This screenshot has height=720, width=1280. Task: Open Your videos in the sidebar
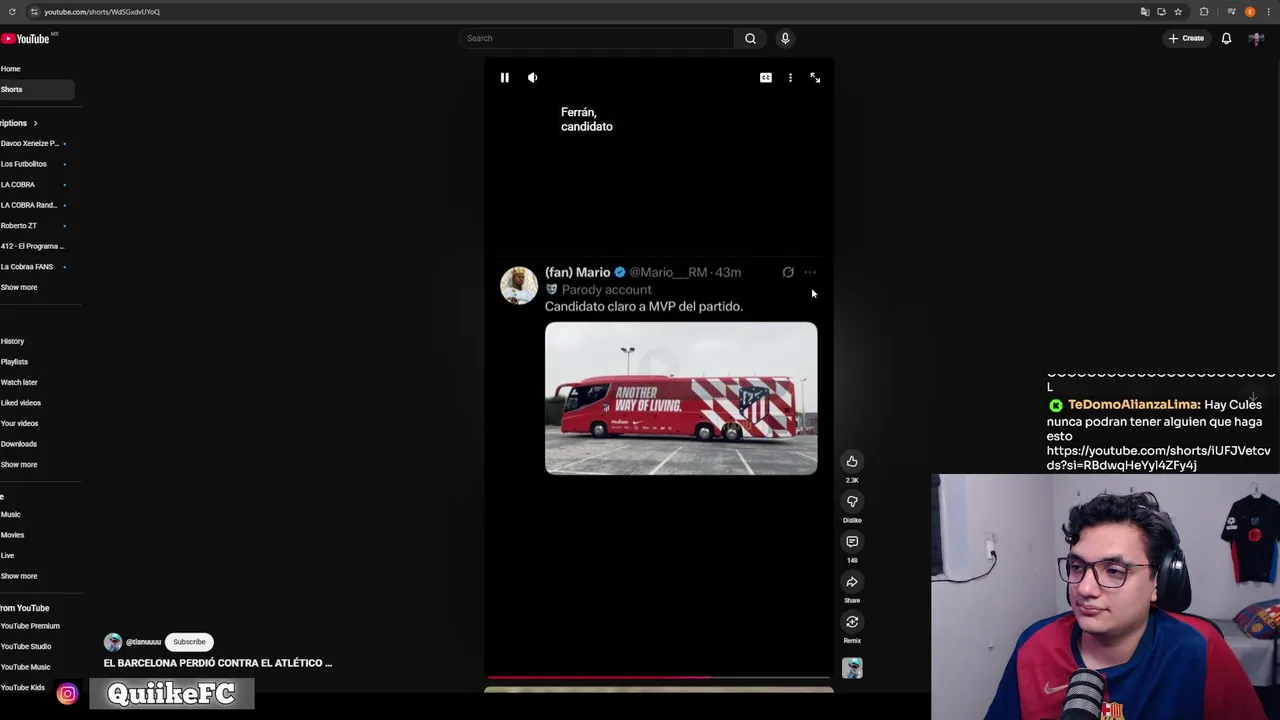coord(19,423)
